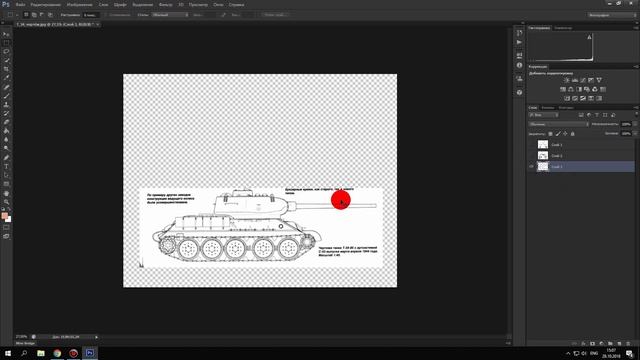Toggle layer filtering switch

636,115
